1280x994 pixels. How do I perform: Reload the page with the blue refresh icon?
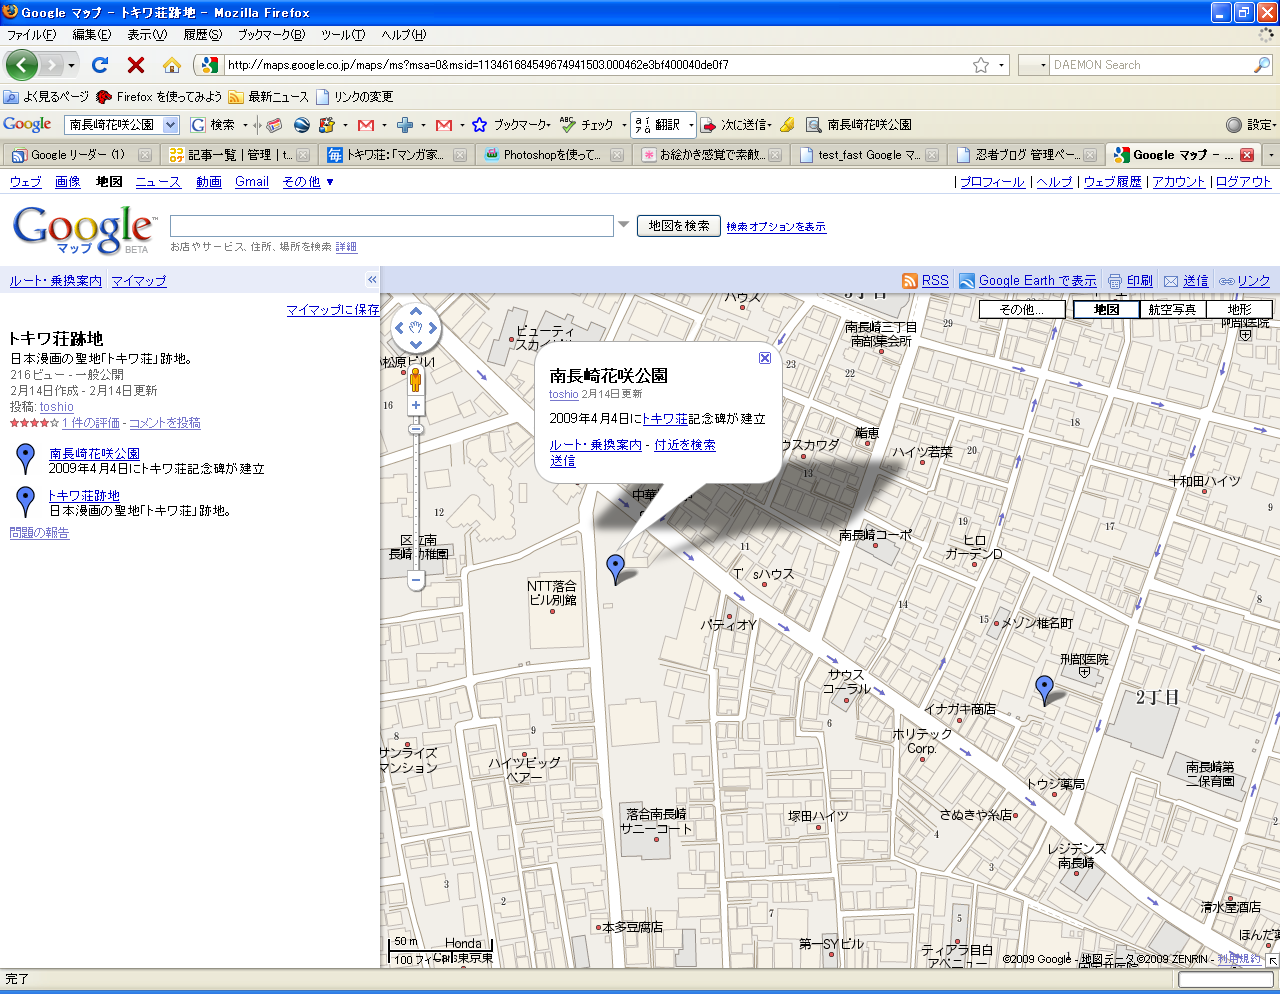[x=100, y=65]
